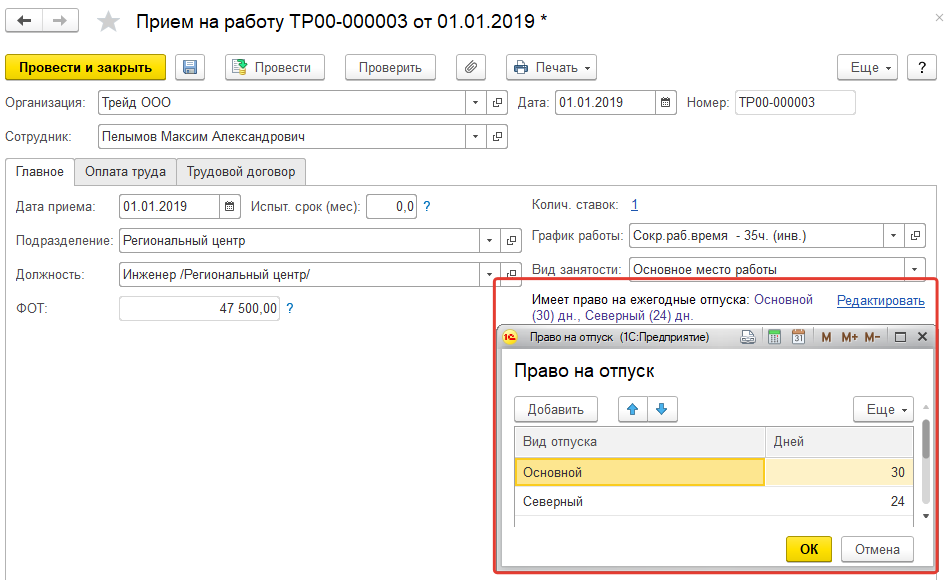952x580 pixels.
Task: Switch to the Трудовой договор tab
Action: pyautogui.click(x=241, y=172)
